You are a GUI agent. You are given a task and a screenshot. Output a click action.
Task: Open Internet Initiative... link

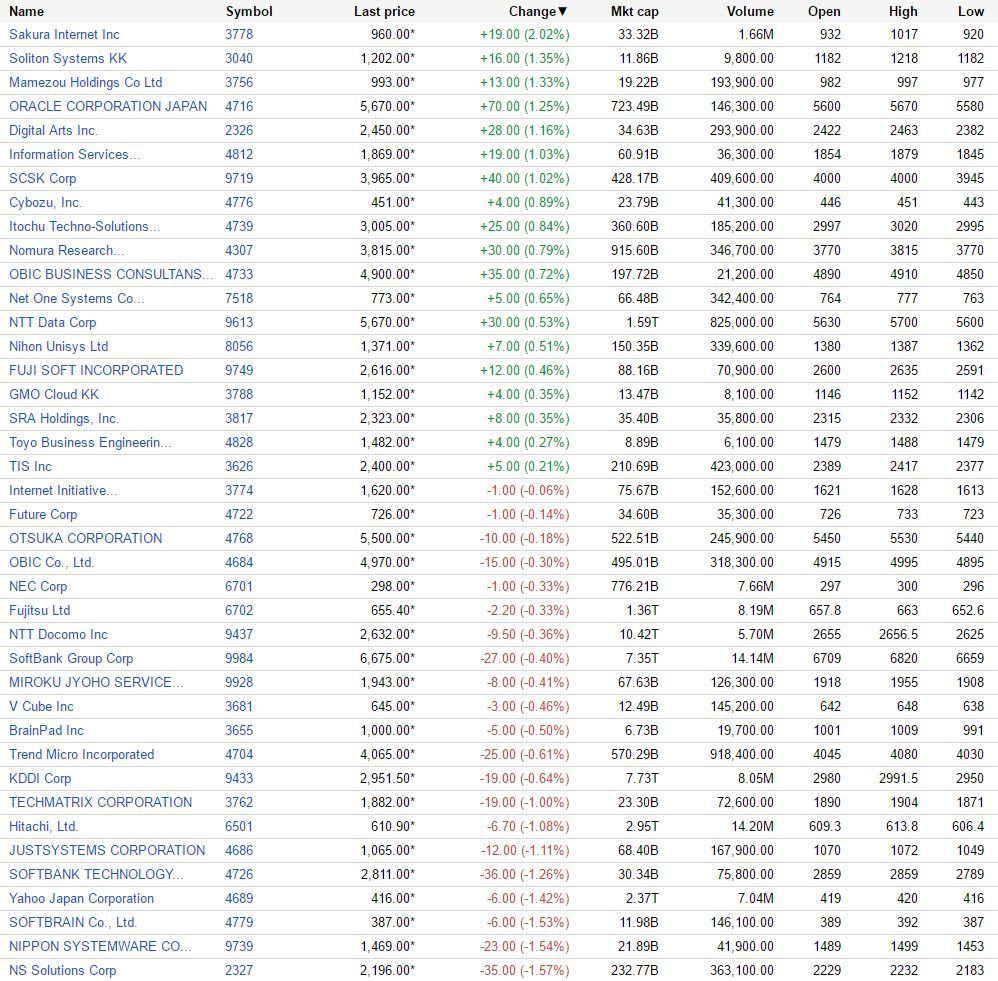(63, 490)
